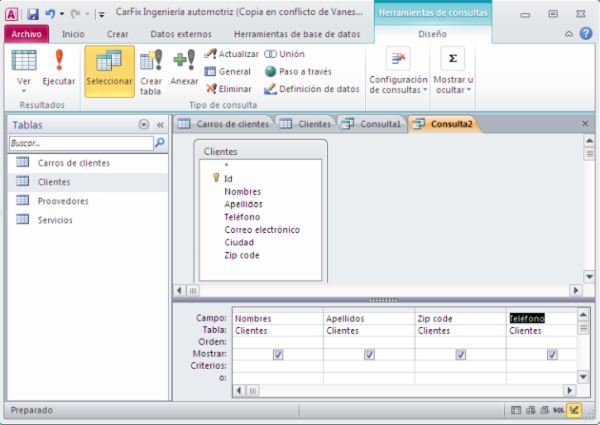Switch to the Consulta1 document tab
The height and width of the screenshot is (425, 600).
[371, 124]
